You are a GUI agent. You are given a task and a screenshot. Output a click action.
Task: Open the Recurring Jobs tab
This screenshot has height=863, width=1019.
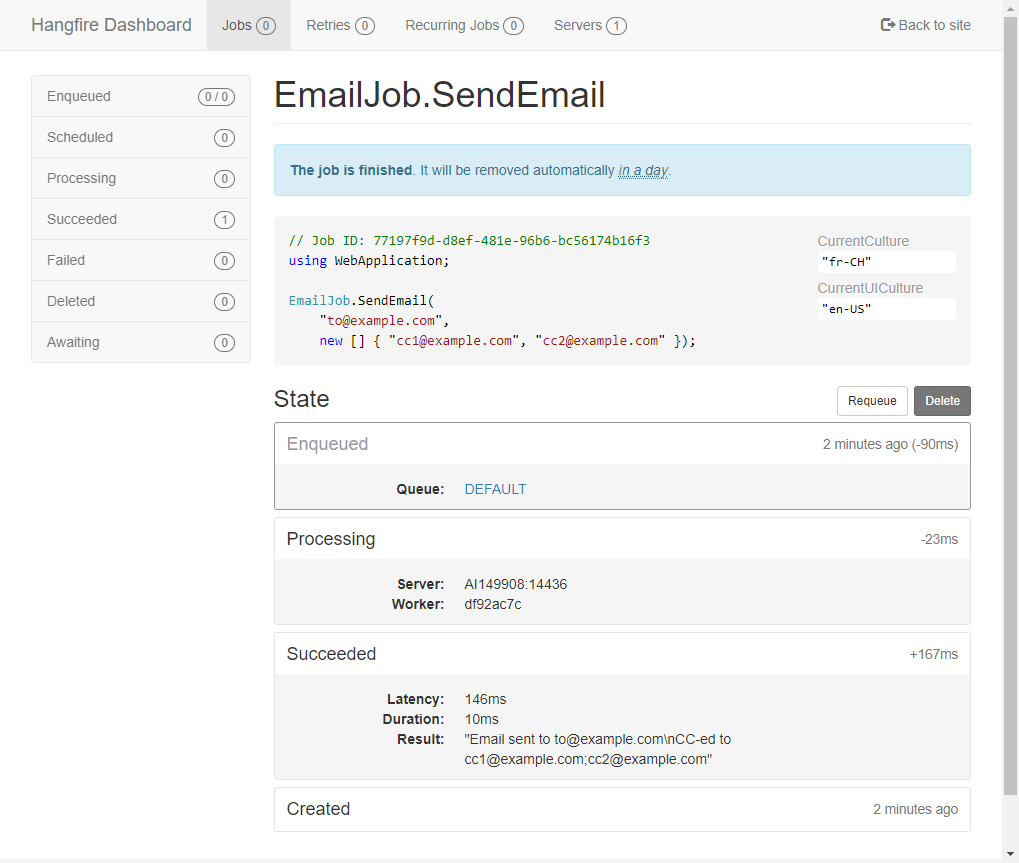[464, 25]
